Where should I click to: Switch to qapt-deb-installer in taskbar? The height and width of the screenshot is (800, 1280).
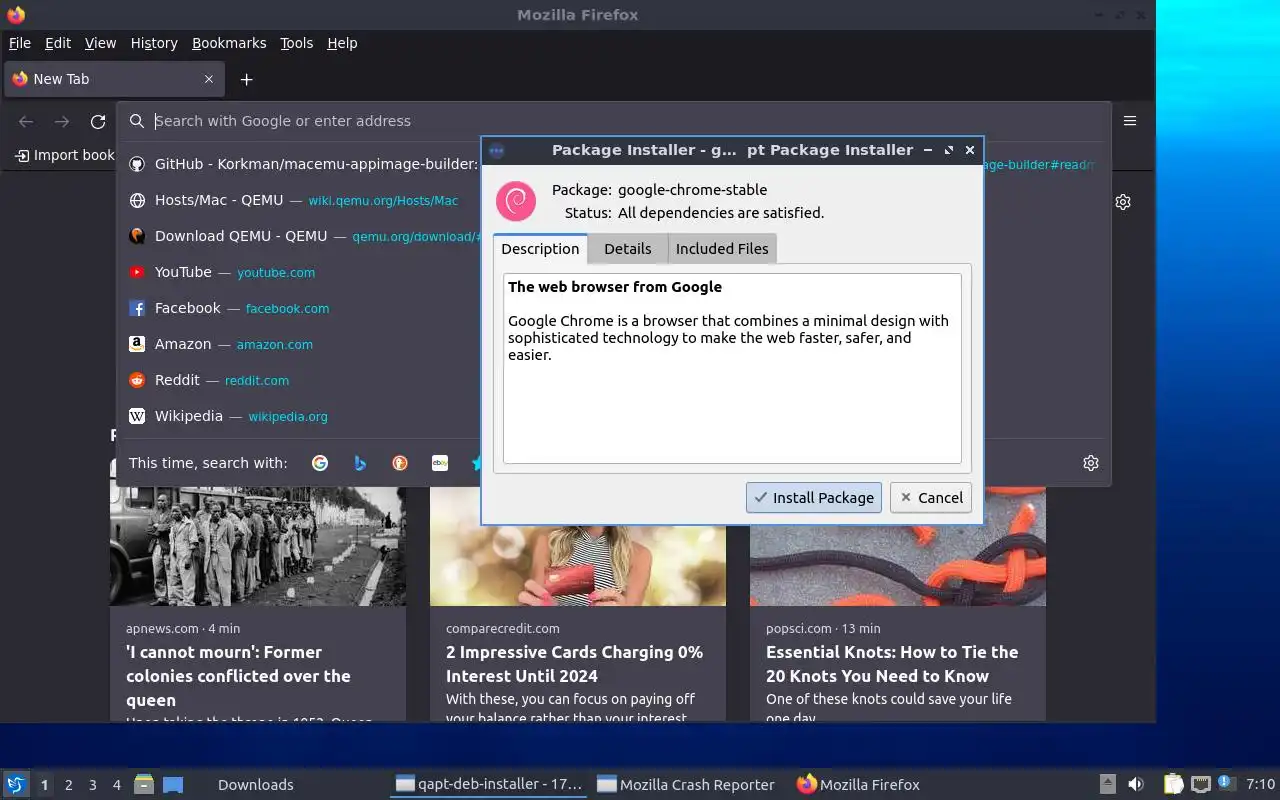(489, 785)
